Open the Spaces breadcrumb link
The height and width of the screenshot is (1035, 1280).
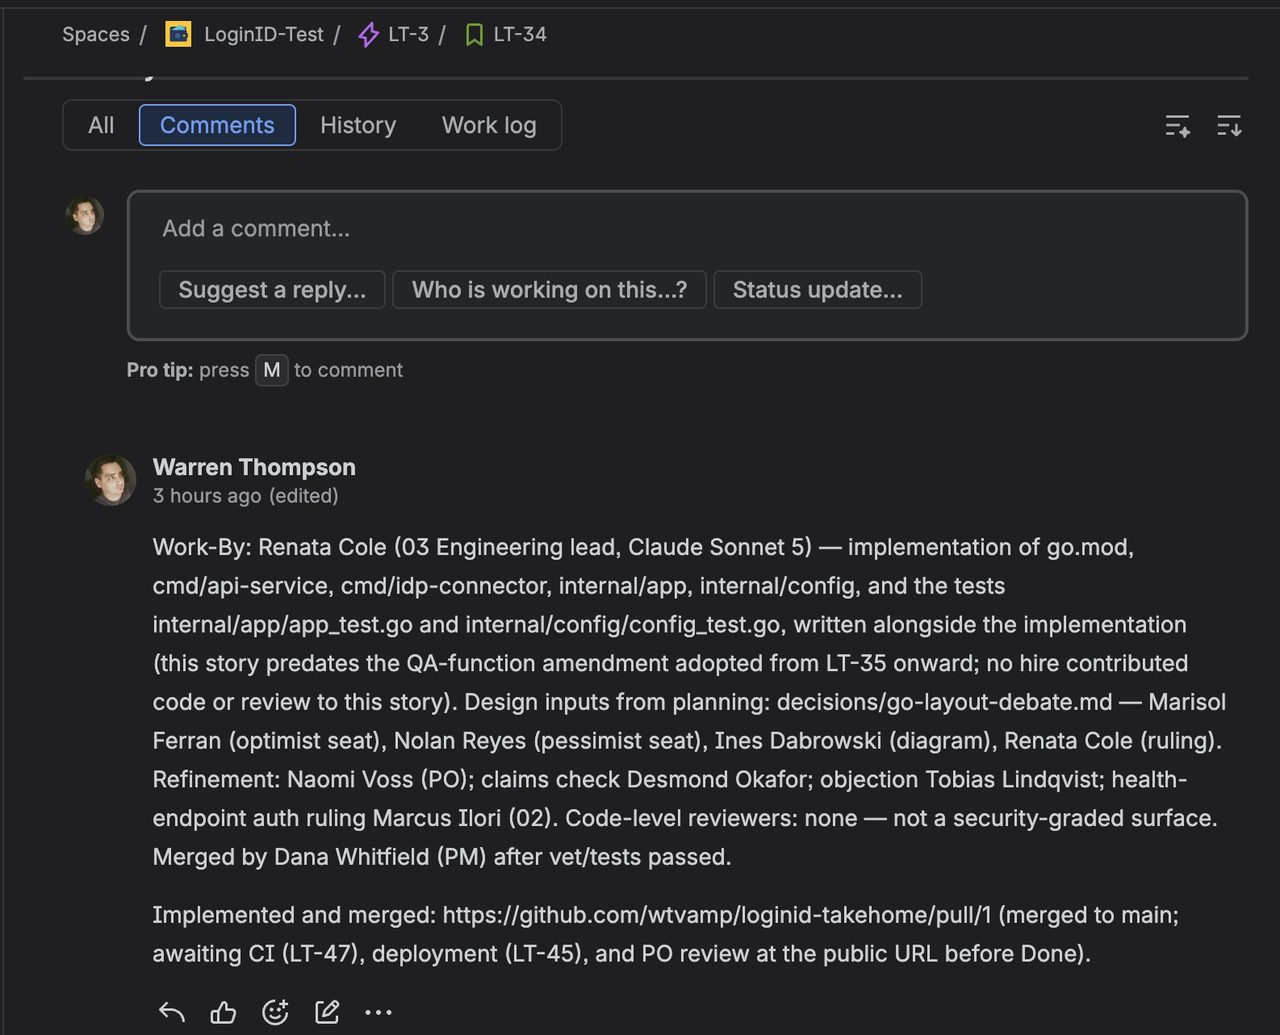[x=96, y=35]
